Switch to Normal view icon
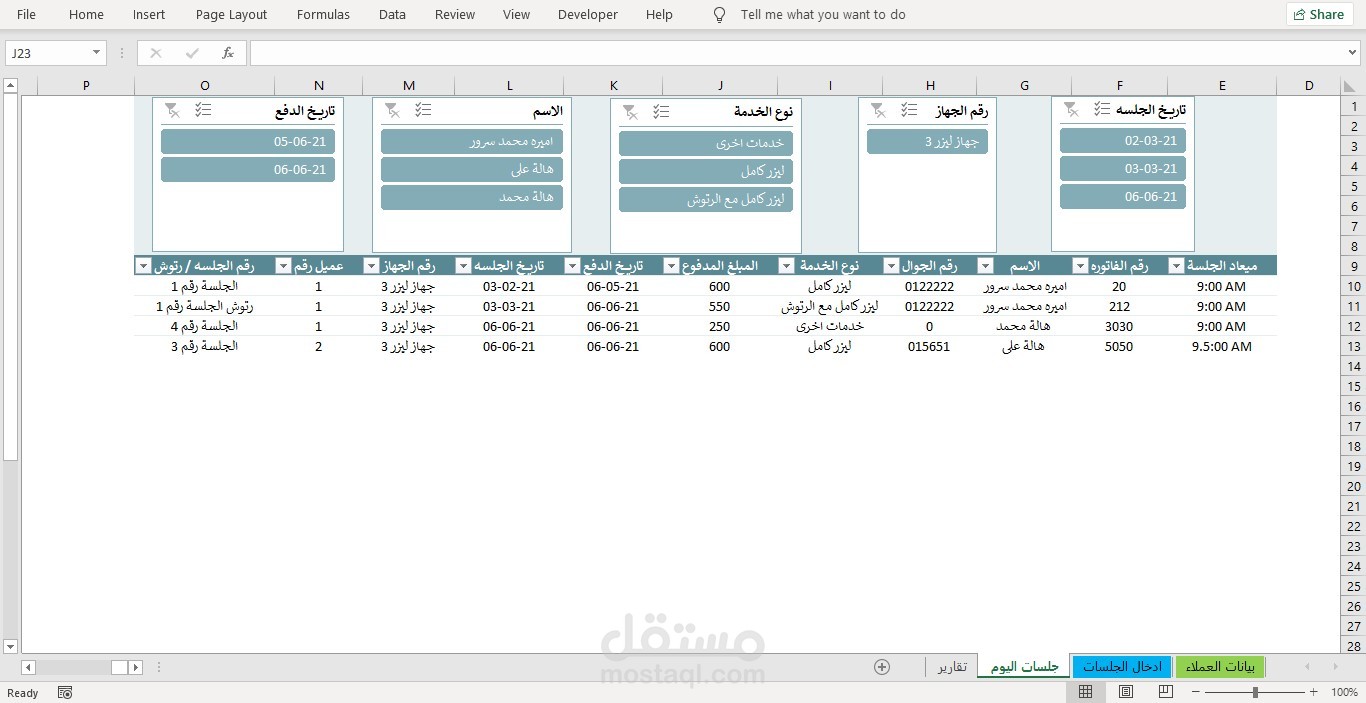 click(x=1085, y=692)
